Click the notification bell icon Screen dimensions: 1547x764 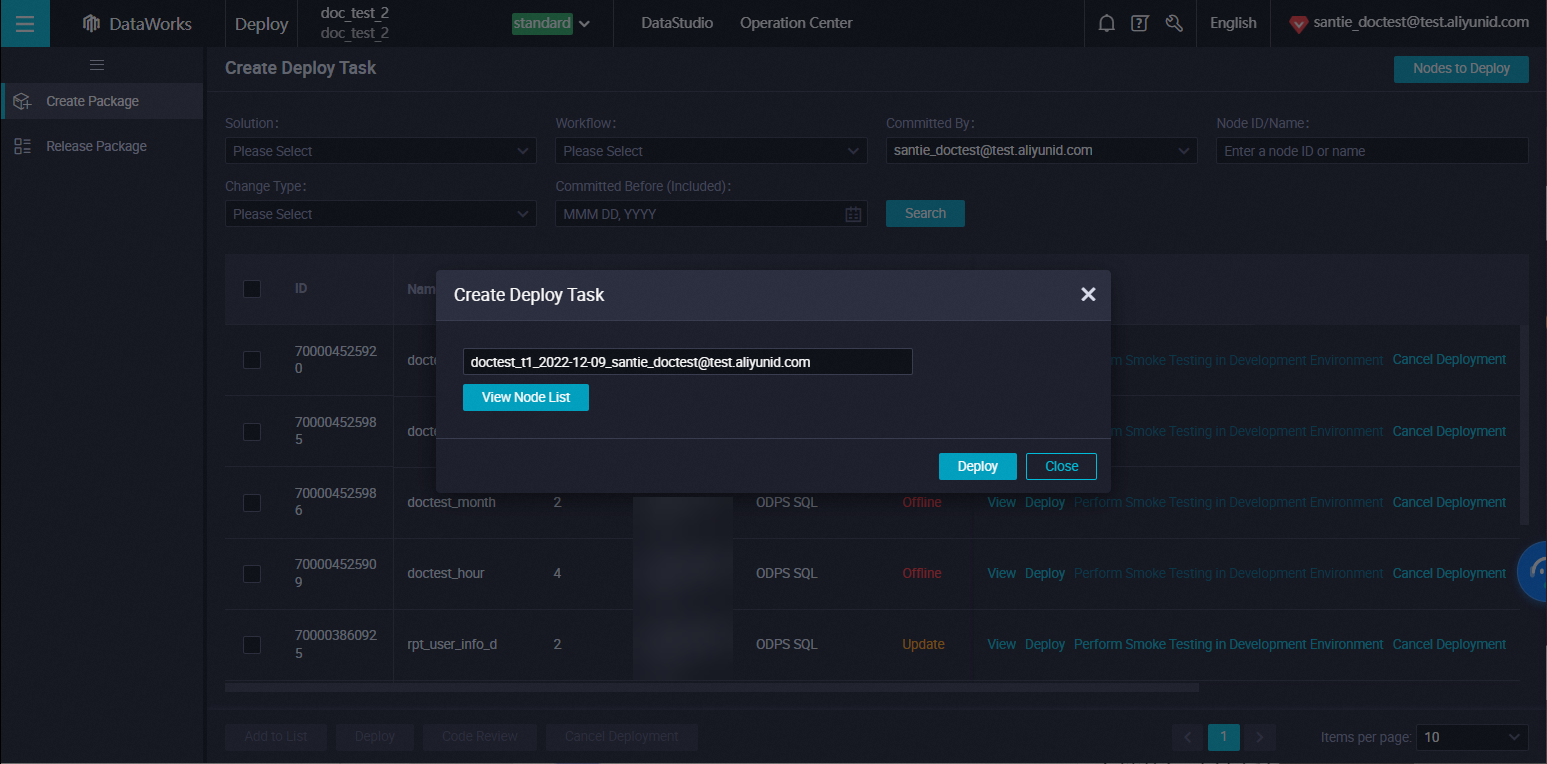pos(1106,24)
